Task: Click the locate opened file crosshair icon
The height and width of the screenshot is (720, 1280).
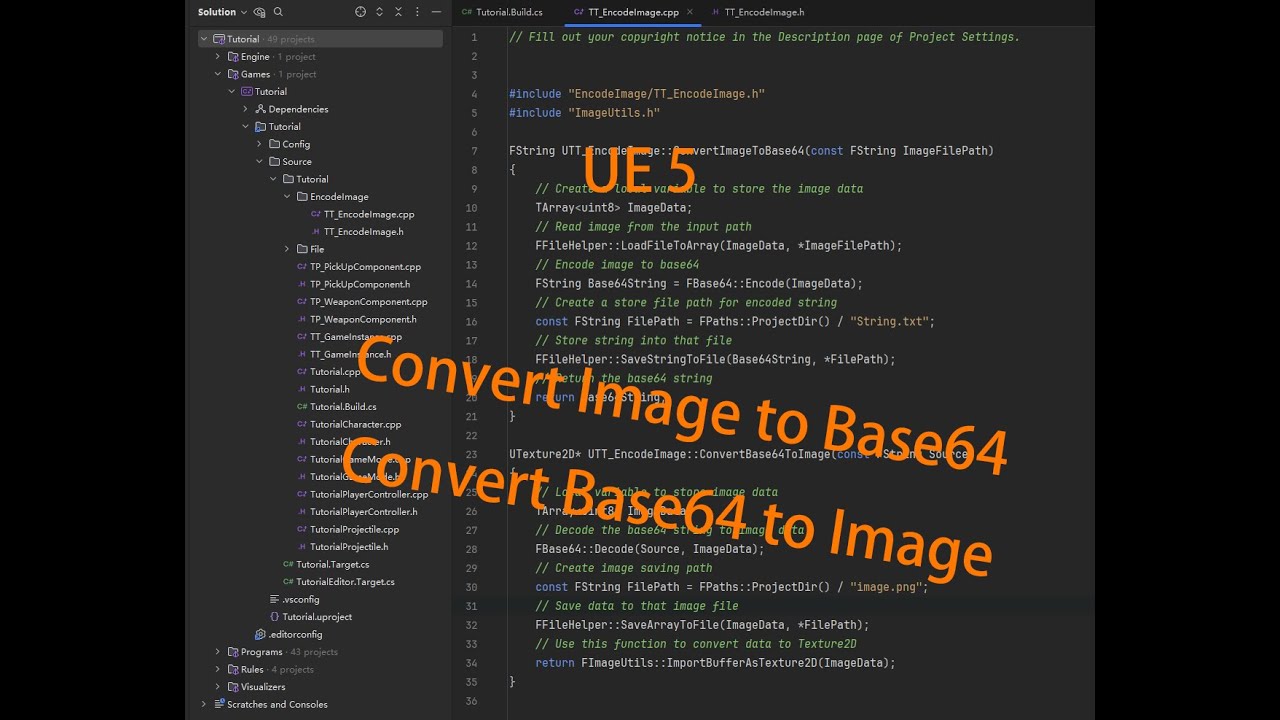Action: 361,12
